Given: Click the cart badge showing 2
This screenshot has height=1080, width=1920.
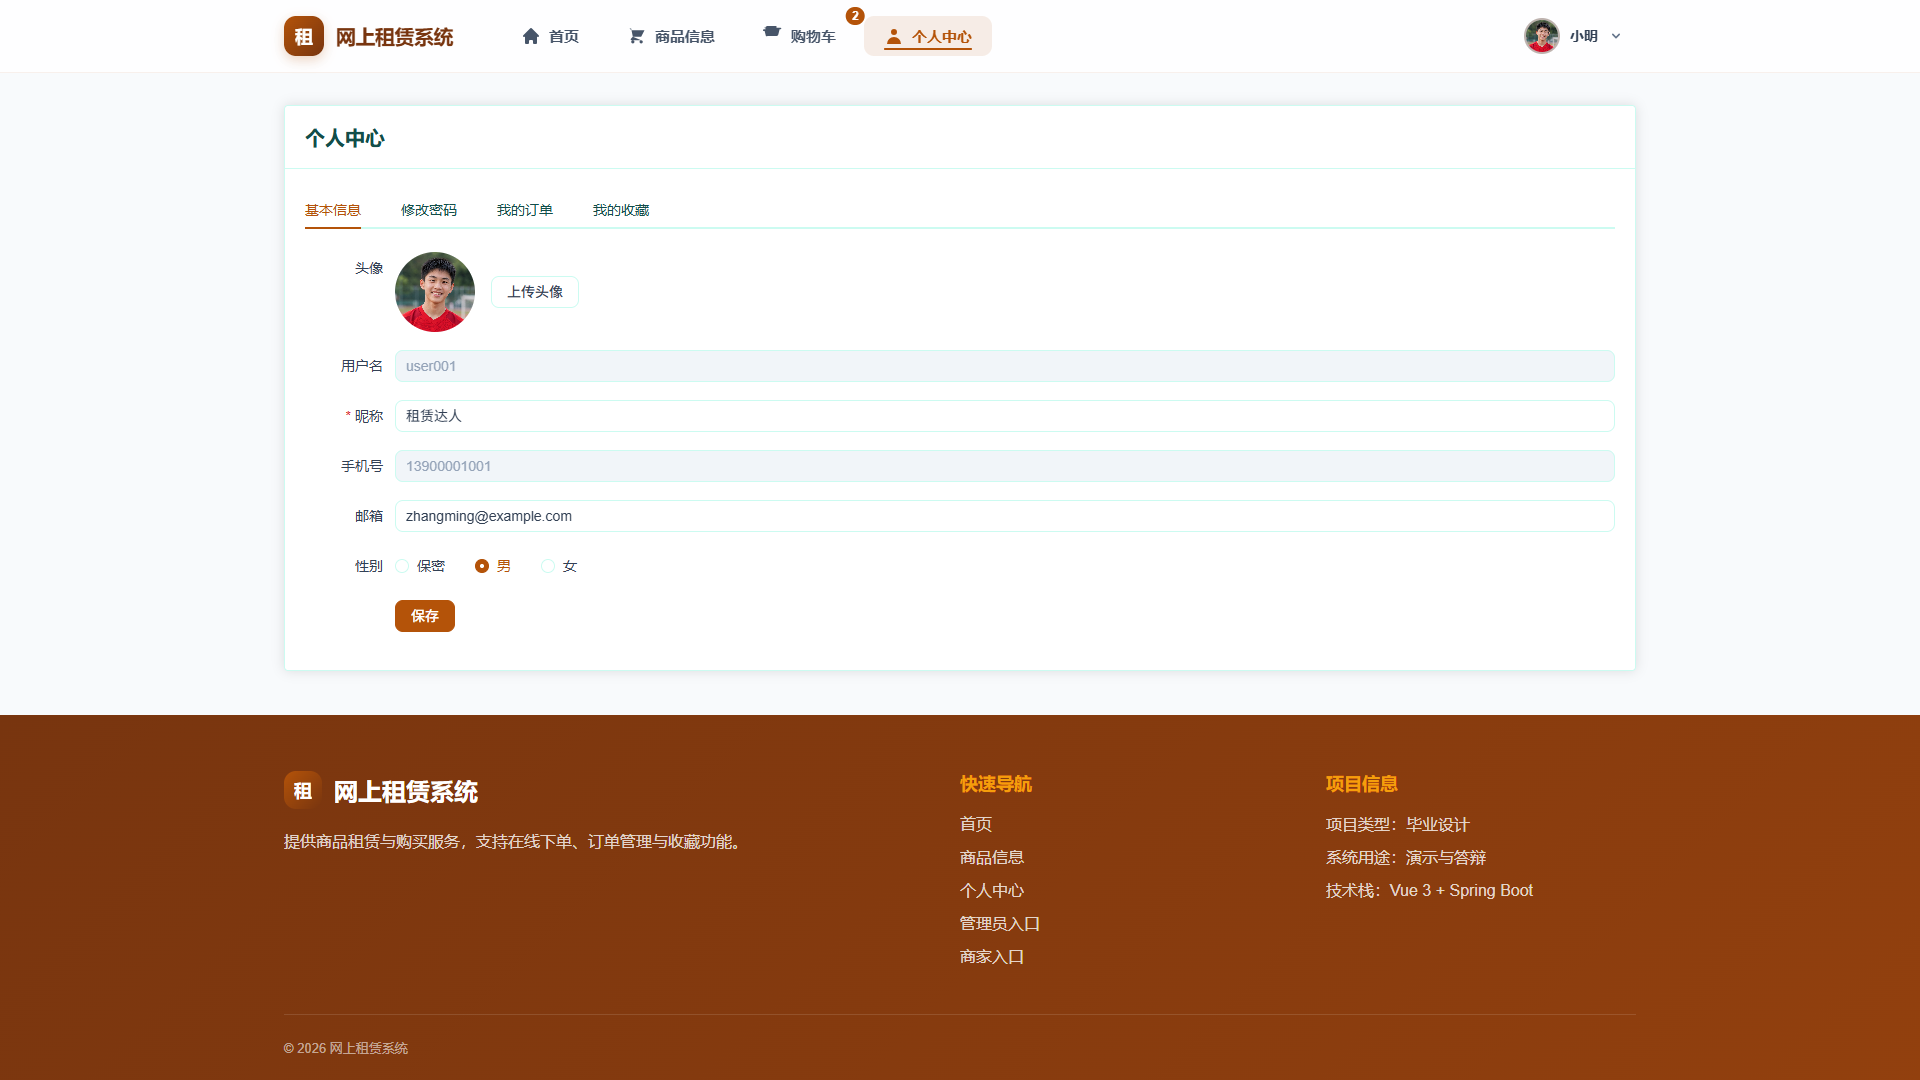Looking at the screenshot, I should pyautogui.click(x=855, y=16).
